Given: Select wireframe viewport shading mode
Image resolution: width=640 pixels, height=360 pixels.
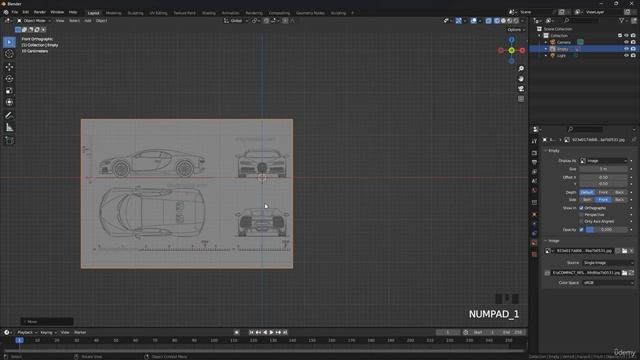Looking at the screenshot, I should point(497,20).
